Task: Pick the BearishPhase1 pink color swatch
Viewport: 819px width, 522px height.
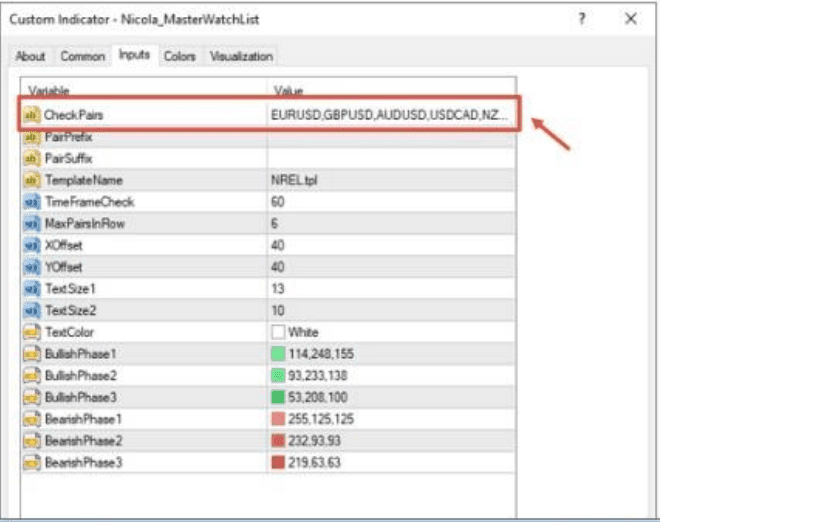Action: (278, 418)
